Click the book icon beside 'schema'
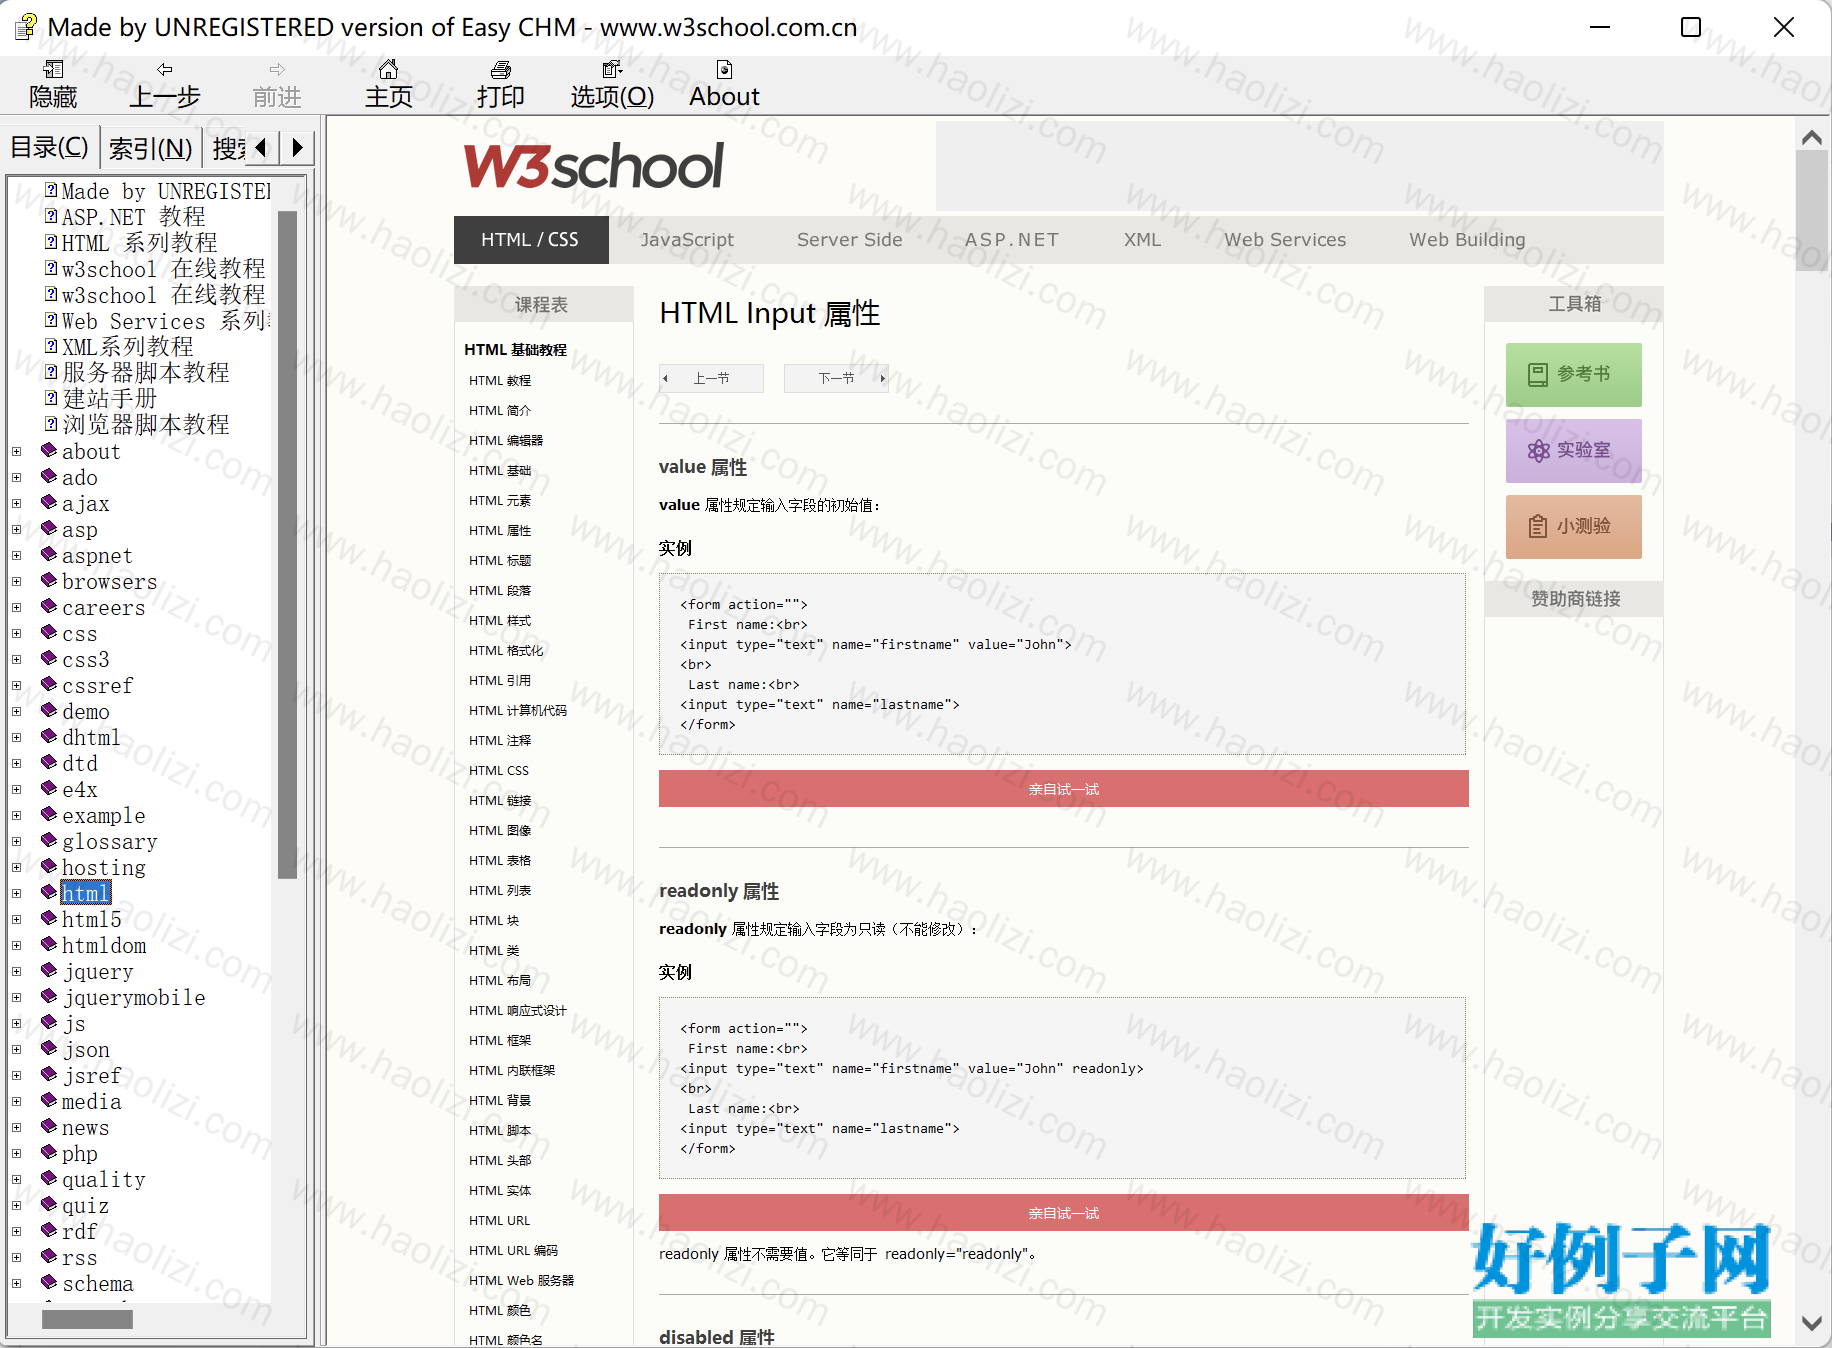Screen dimensions: 1832x1348 click(49, 1283)
